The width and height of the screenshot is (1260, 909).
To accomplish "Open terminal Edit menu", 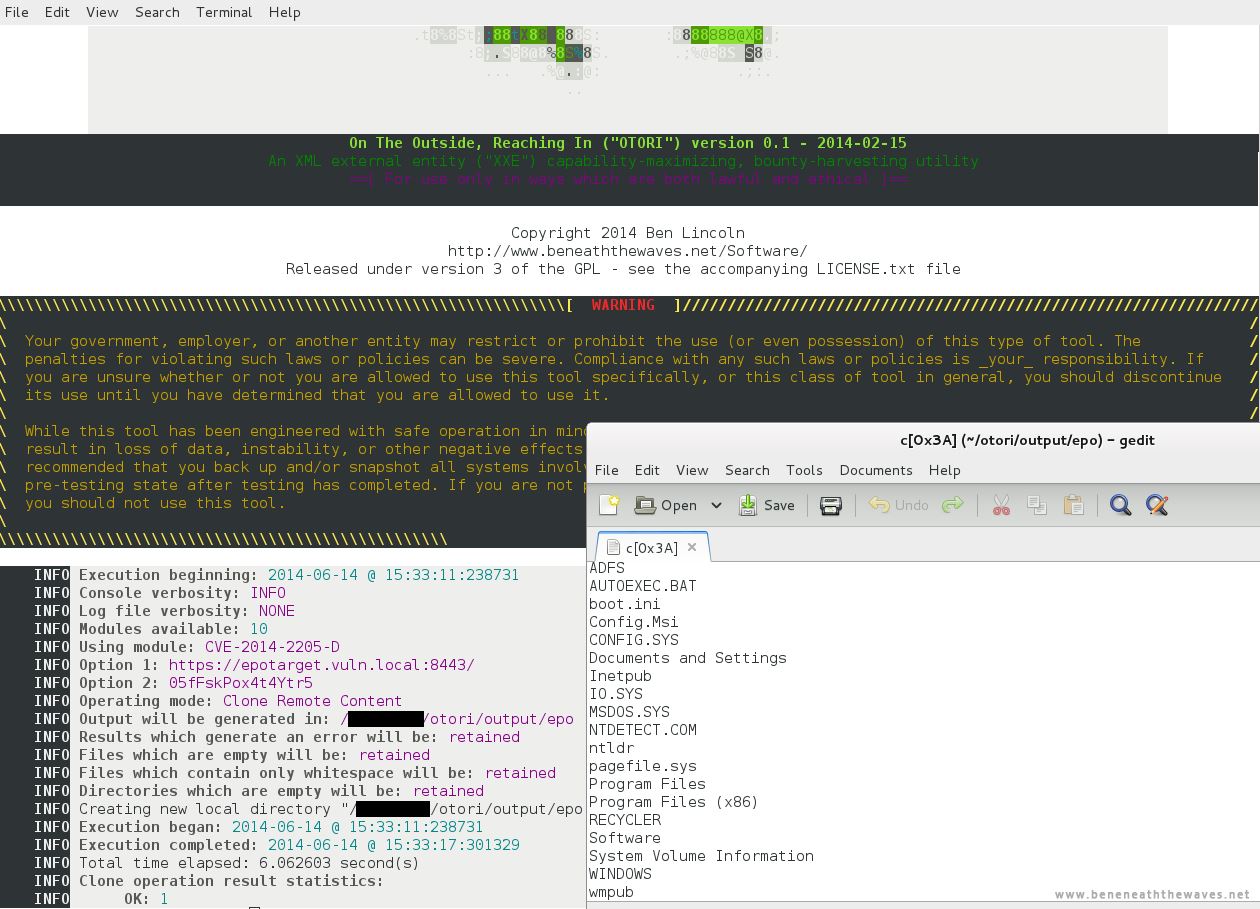I will click(x=57, y=12).
